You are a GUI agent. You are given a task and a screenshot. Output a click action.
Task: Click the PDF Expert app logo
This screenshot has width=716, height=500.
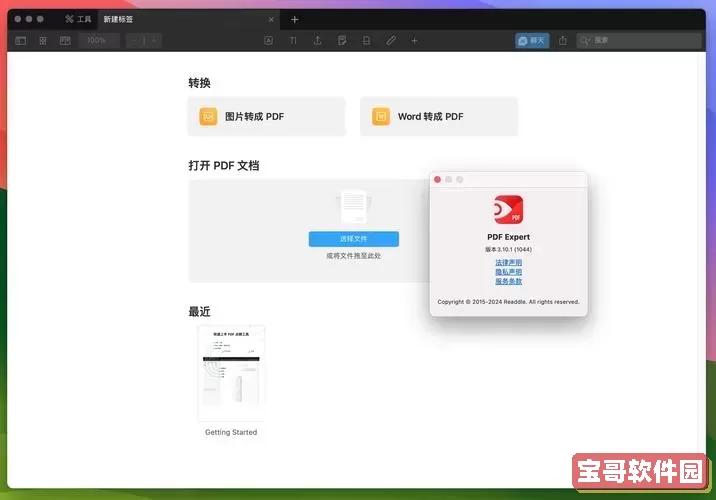pyautogui.click(x=508, y=210)
